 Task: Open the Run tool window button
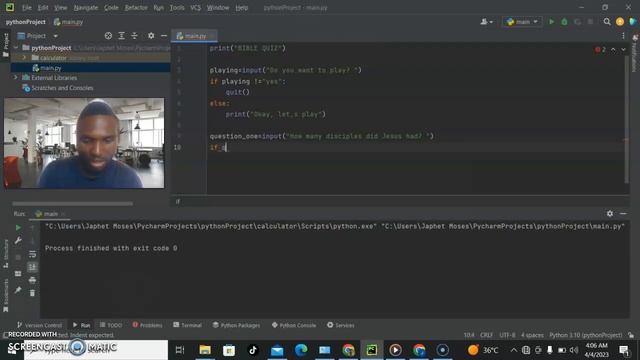81,325
